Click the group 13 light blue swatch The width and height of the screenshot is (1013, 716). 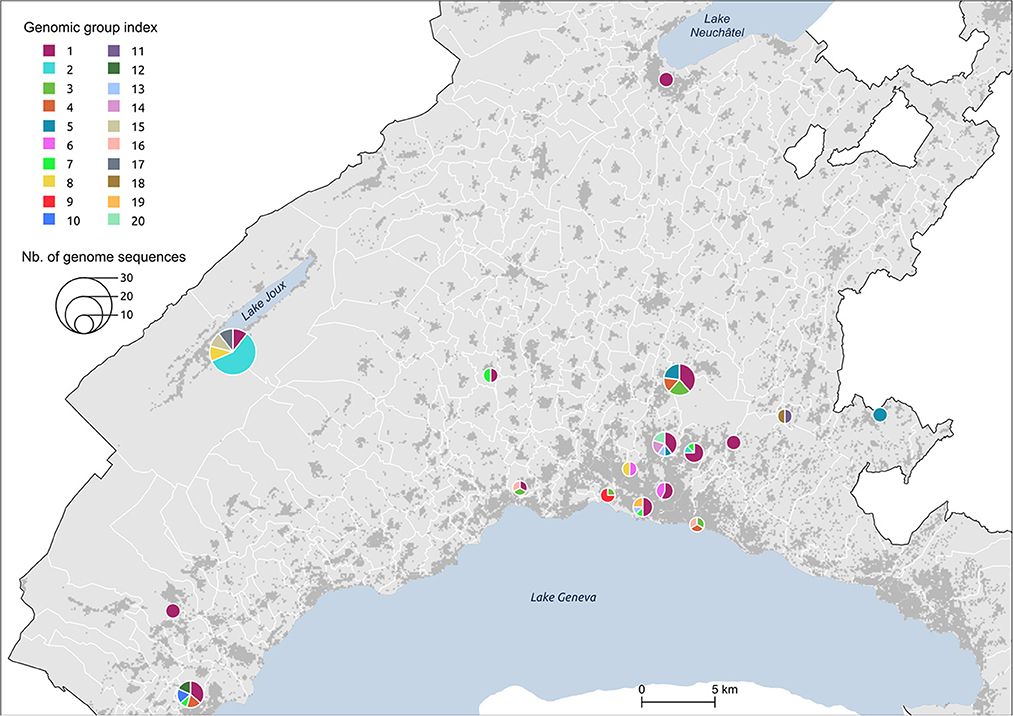tap(114, 88)
